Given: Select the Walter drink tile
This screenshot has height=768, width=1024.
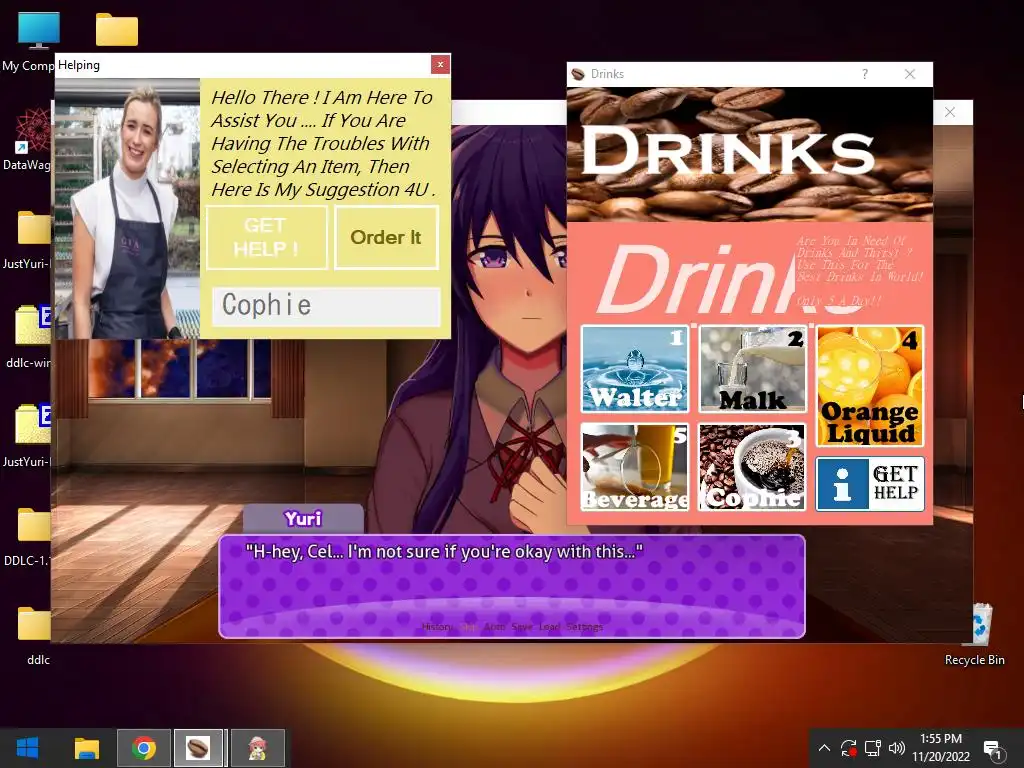Looking at the screenshot, I should tap(634, 369).
